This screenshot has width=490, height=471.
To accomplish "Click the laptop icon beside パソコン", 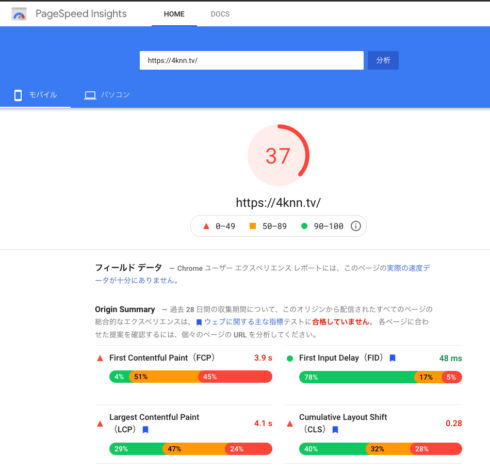I will click(90, 95).
